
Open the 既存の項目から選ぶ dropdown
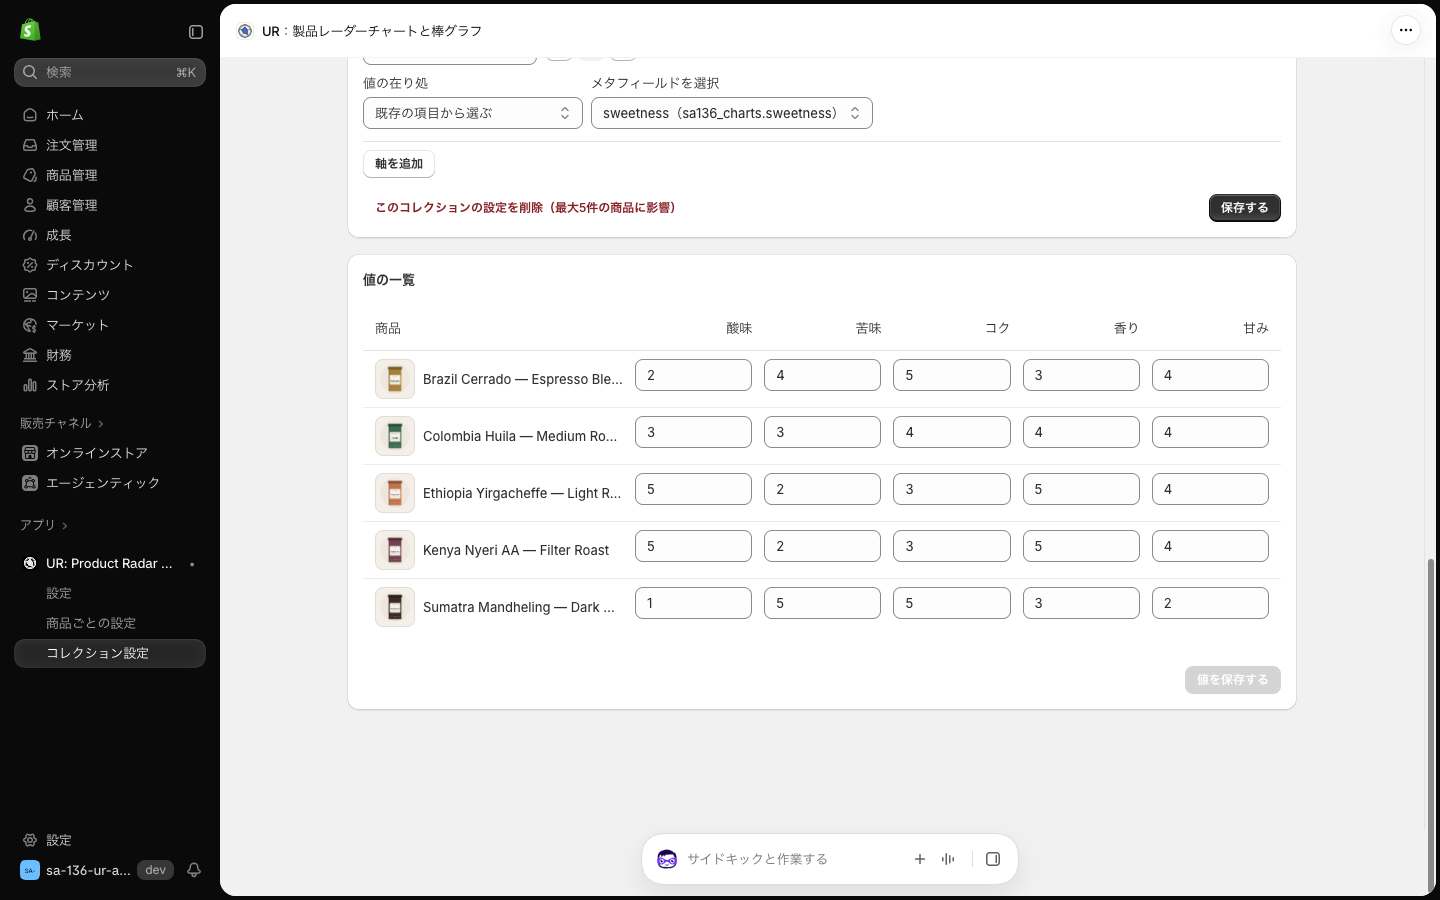[x=472, y=113]
